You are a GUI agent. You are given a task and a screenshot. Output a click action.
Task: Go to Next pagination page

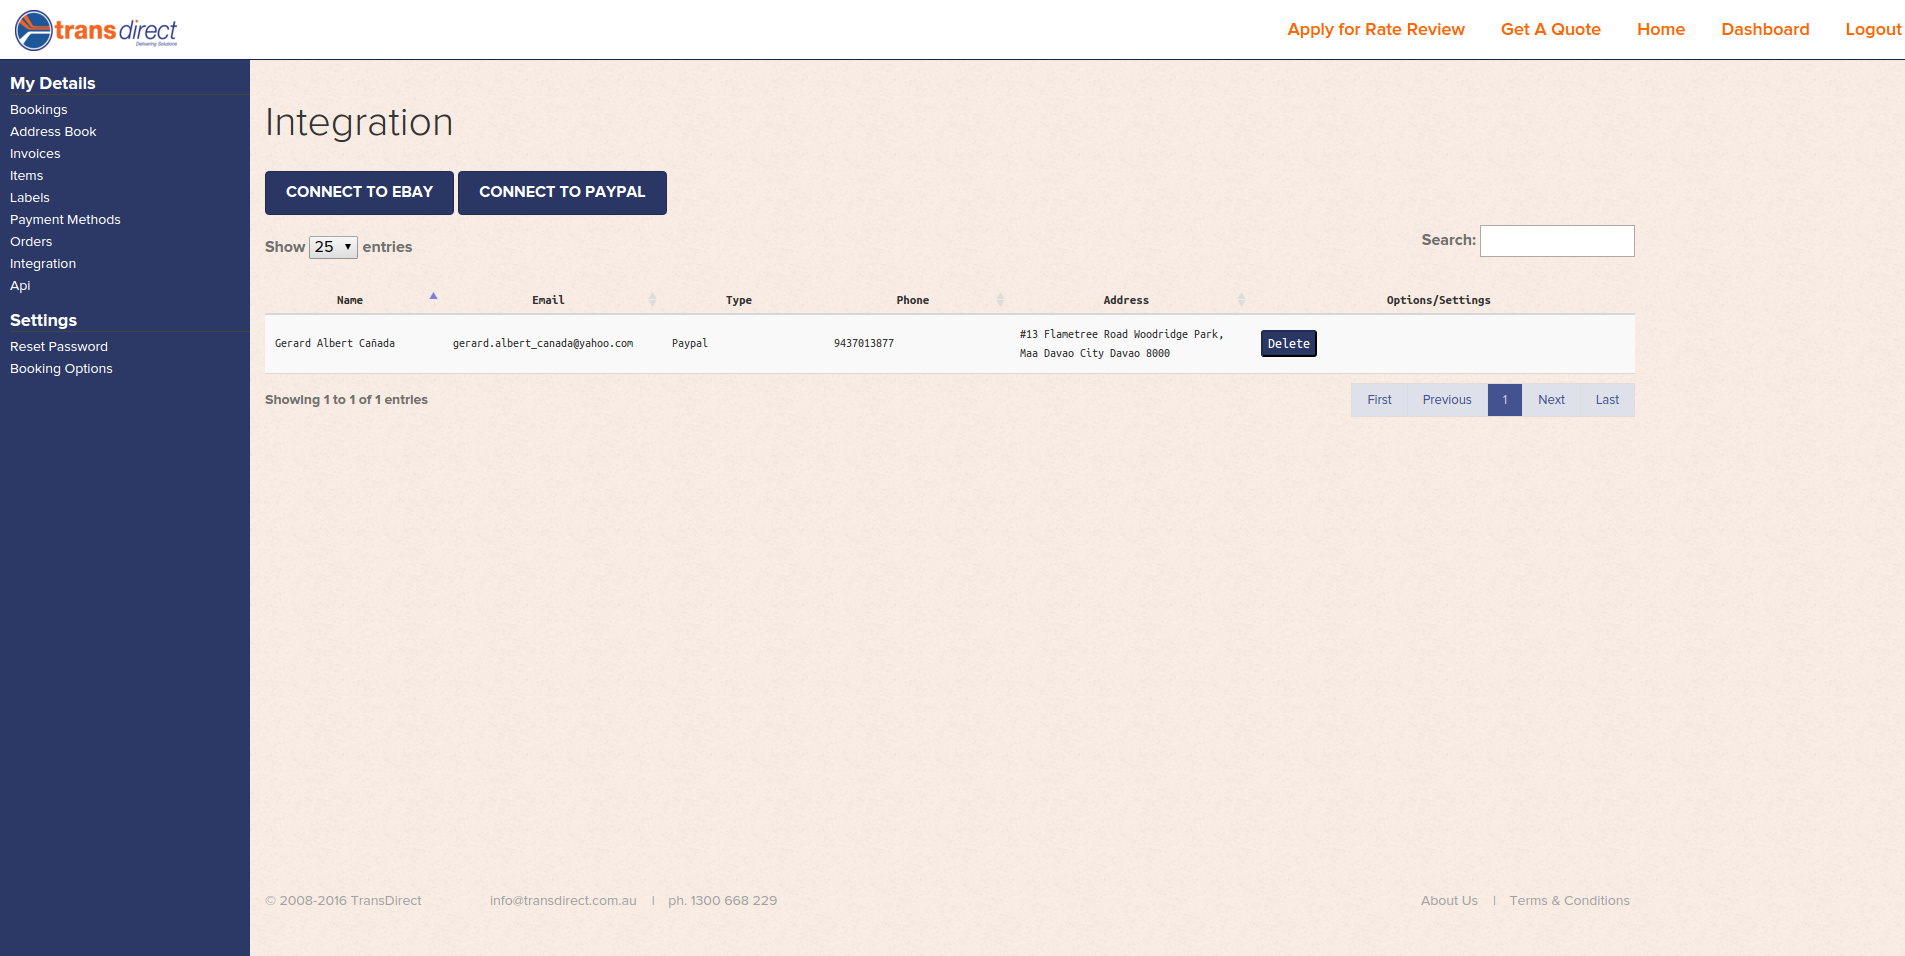click(x=1551, y=400)
